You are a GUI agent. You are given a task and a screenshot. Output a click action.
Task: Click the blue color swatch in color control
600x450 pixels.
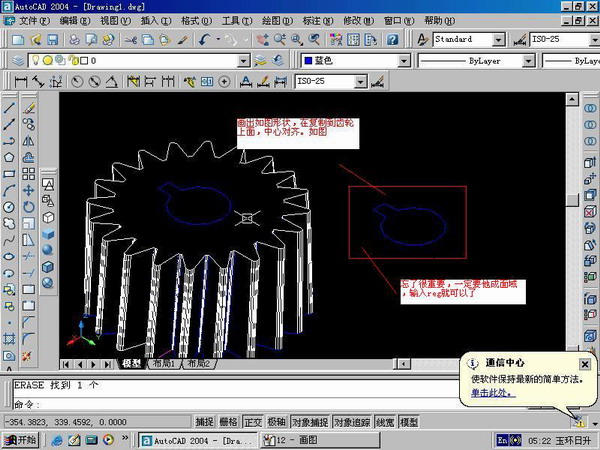pos(308,60)
